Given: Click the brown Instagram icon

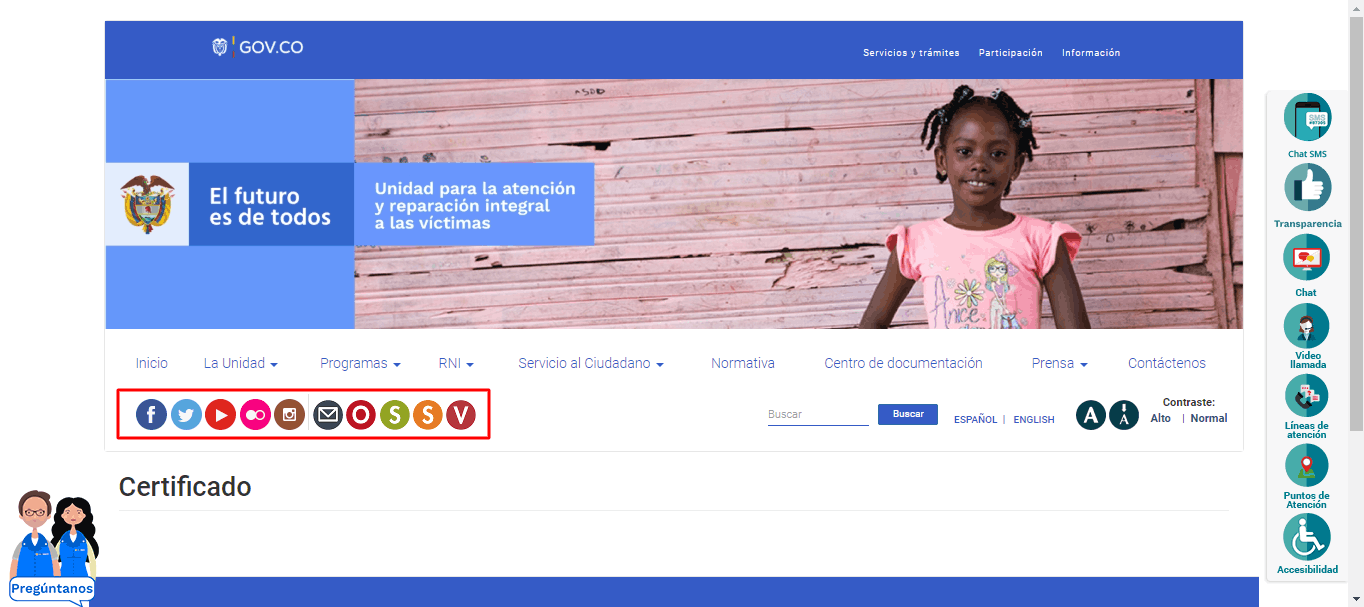Looking at the screenshot, I should pos(289,414).
